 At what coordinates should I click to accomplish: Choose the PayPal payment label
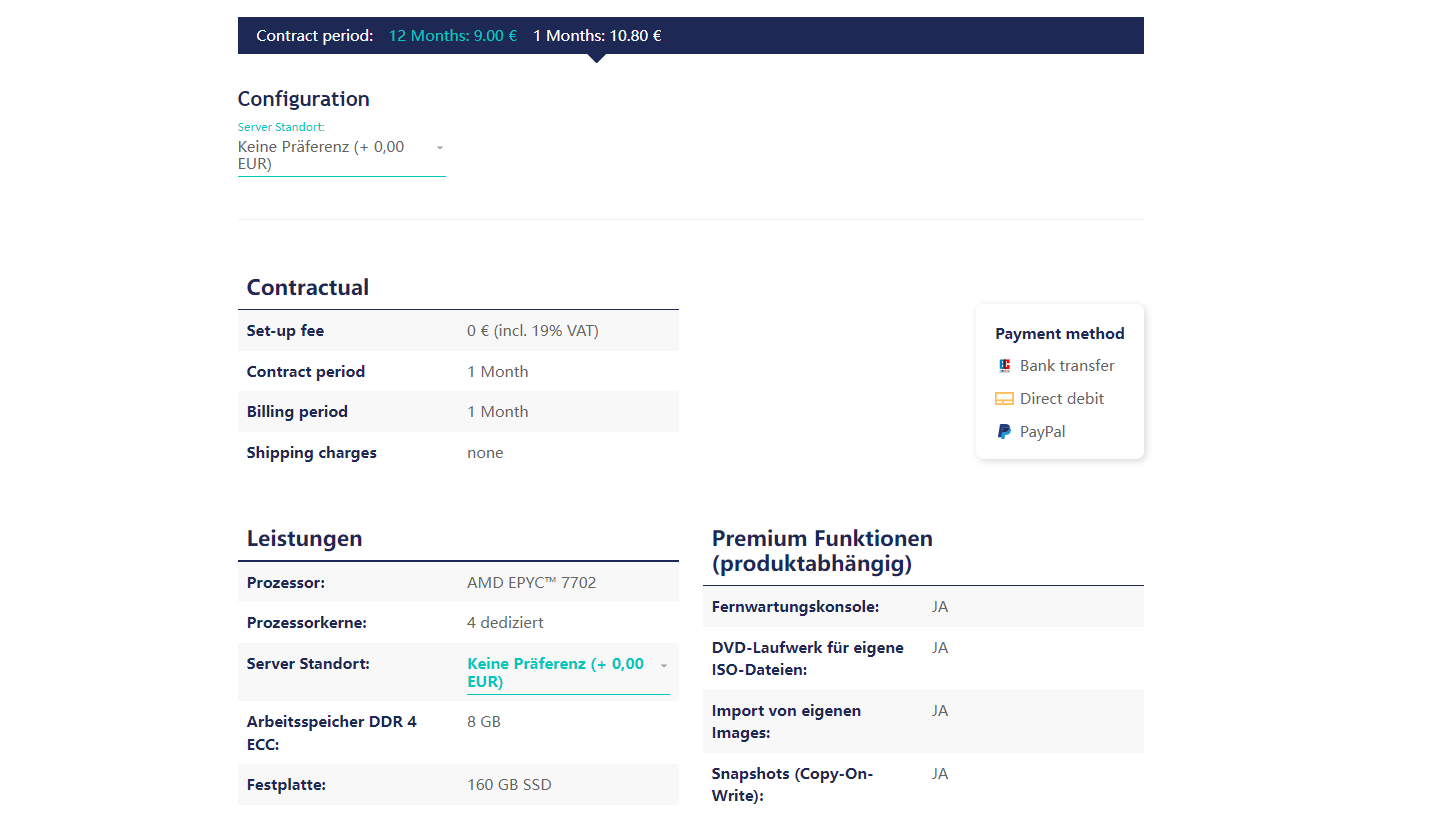(x=1042, y=432)
